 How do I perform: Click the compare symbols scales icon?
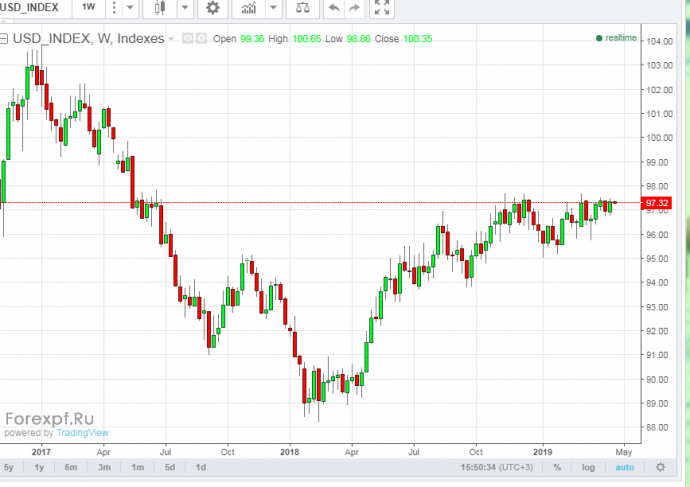click(x=300, y=8)
